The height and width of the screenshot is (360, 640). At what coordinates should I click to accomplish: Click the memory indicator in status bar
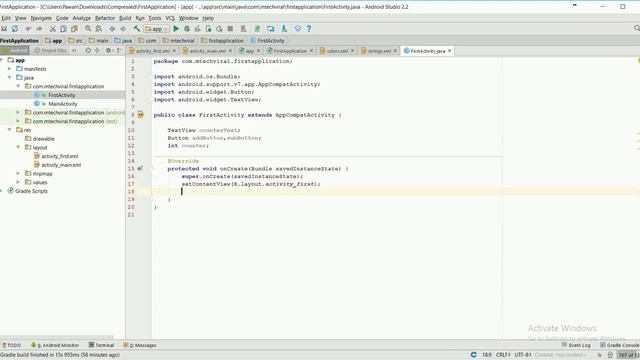[x=627, y=355]
